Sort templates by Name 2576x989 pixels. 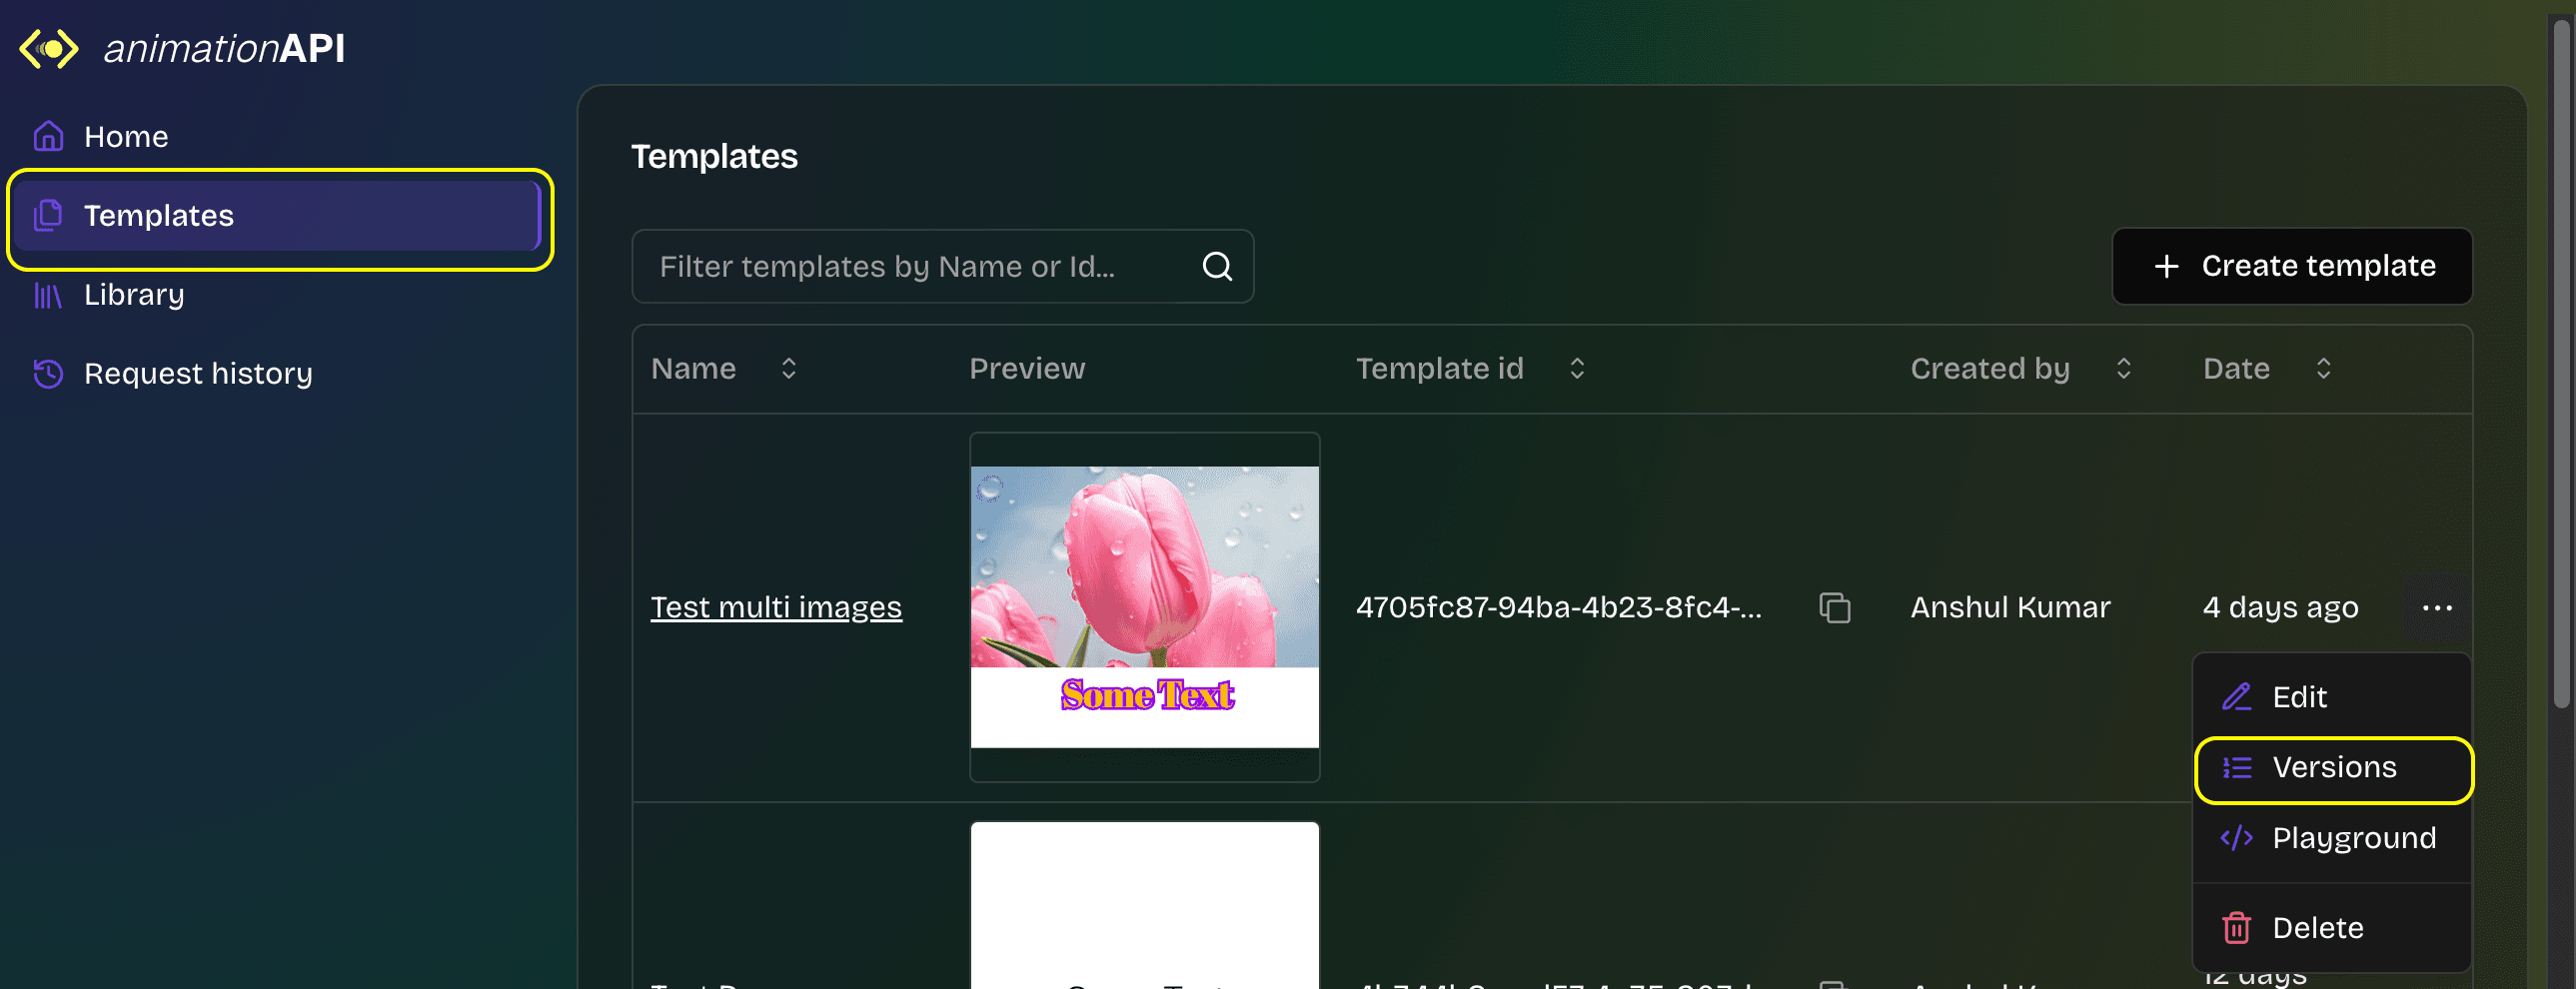[788, 368]
